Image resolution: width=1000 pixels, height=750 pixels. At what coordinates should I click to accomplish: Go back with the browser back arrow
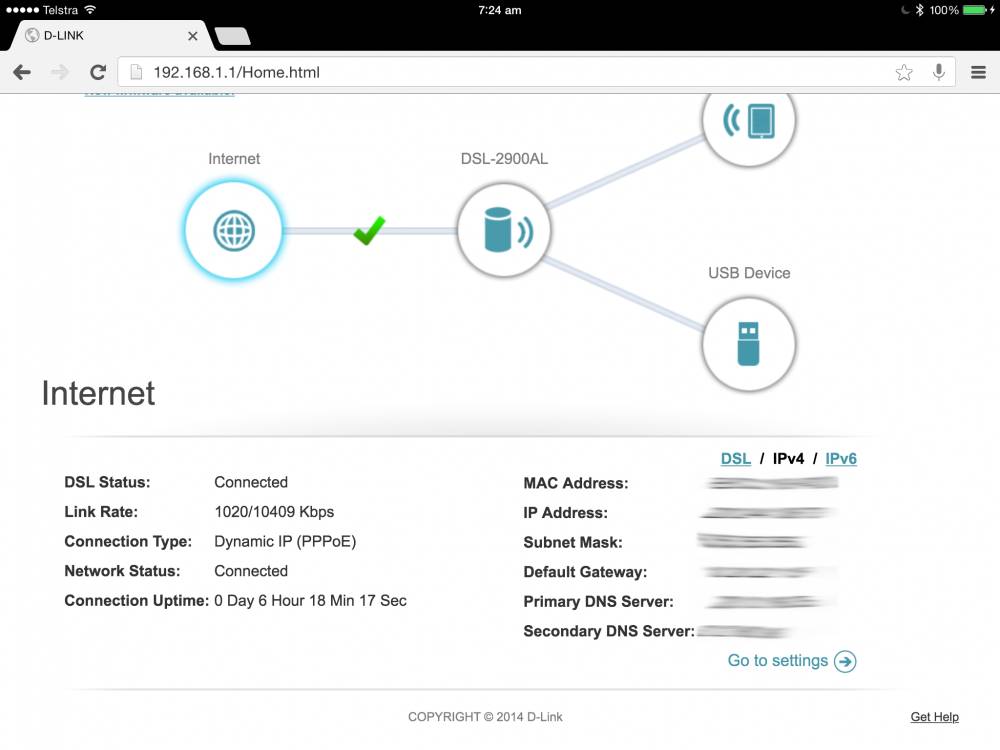pos(22,72)
